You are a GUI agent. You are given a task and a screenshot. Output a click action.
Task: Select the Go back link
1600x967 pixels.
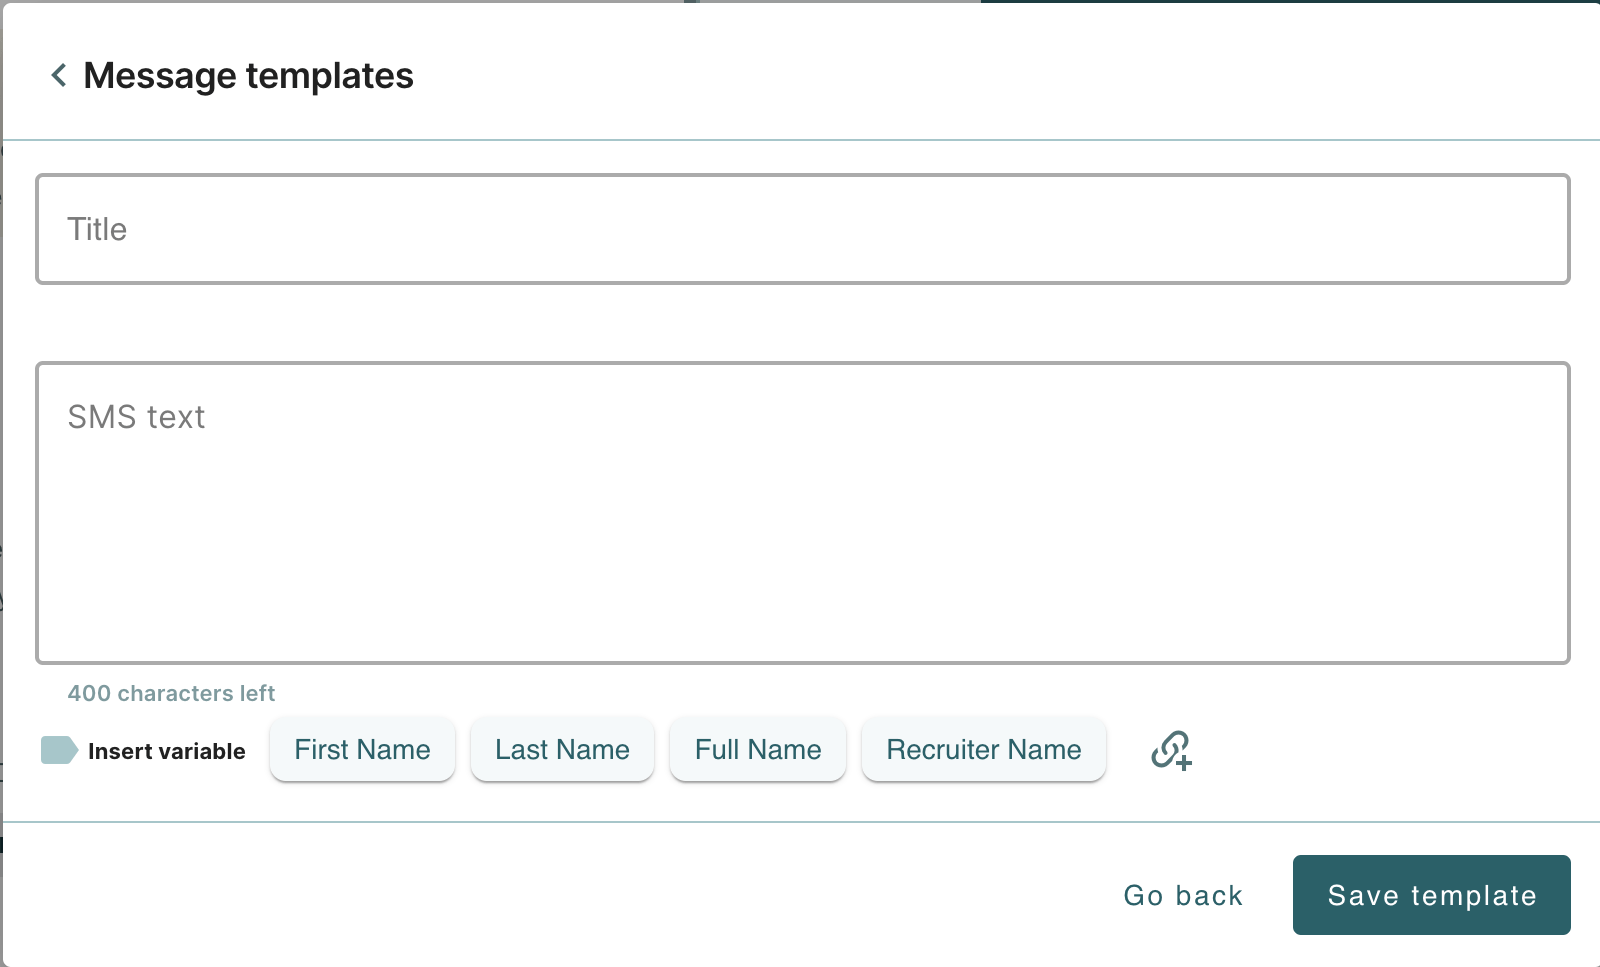click(1183, 895)
